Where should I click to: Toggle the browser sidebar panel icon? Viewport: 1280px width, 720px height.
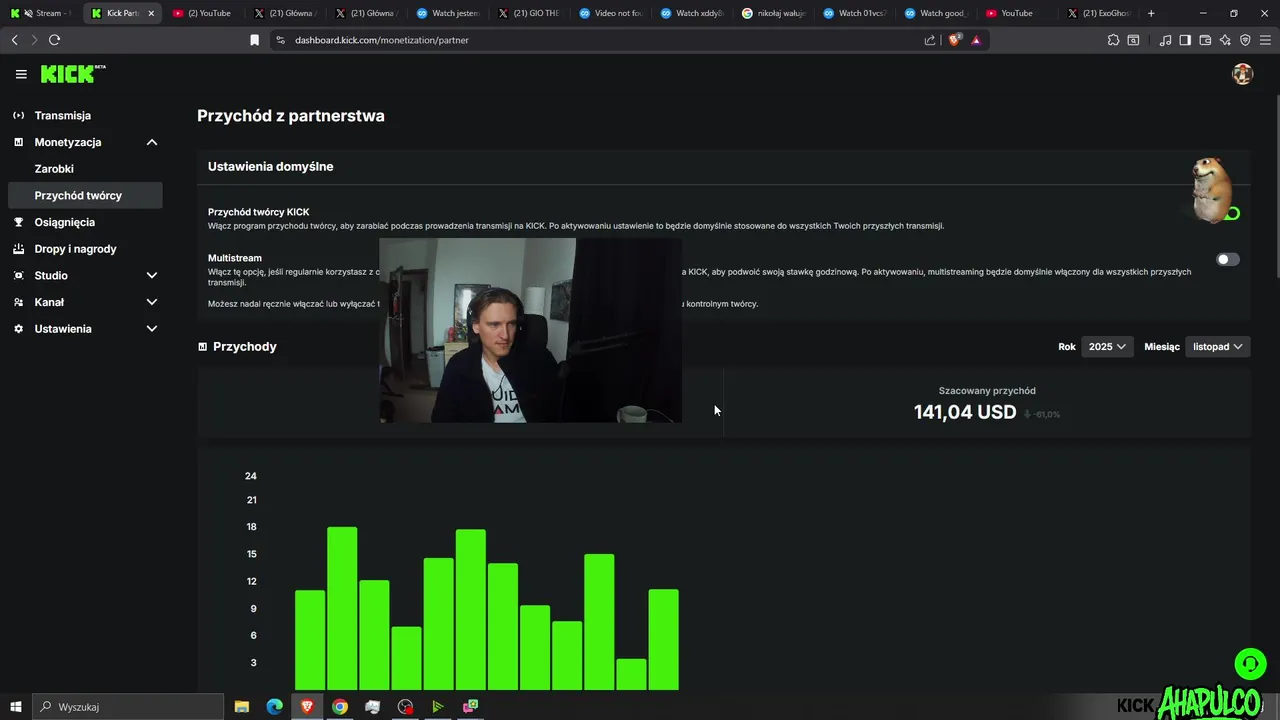(x=1185, y=40)
